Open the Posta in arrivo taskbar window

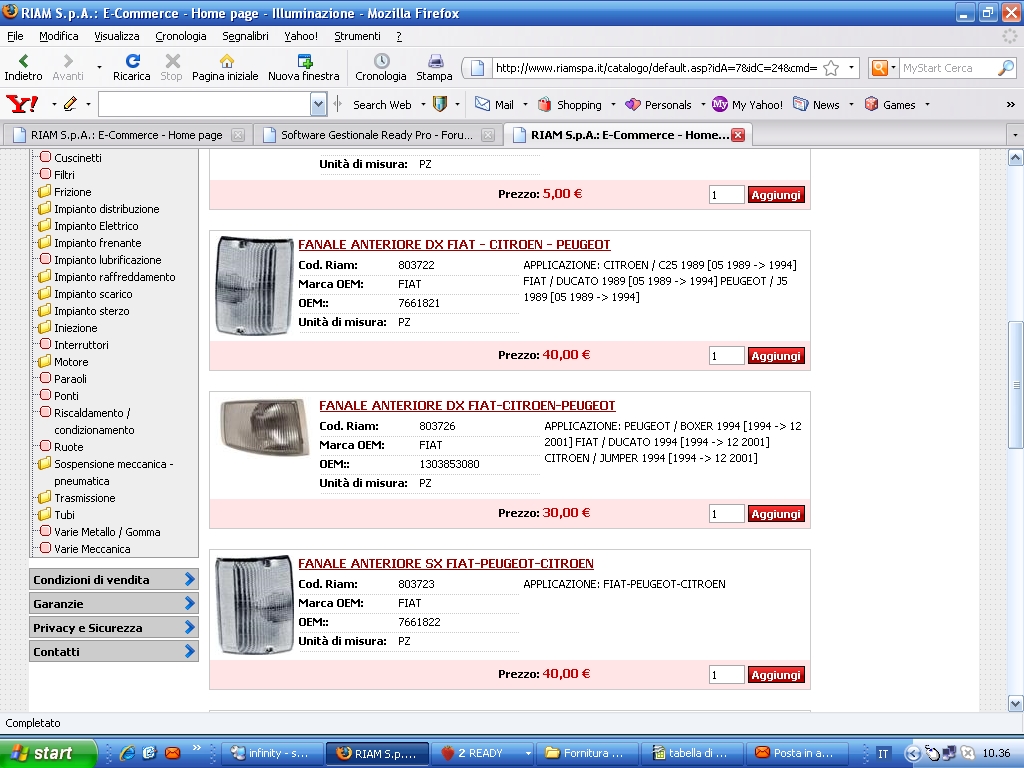pos(798,753)
